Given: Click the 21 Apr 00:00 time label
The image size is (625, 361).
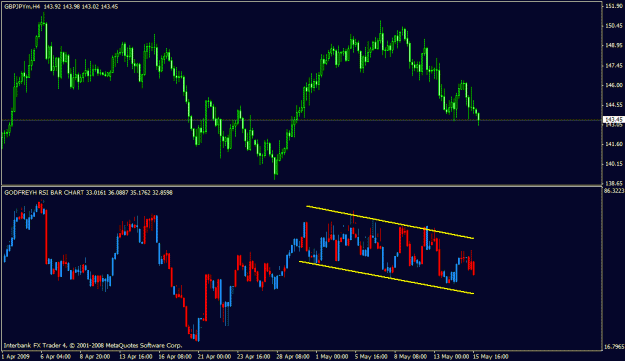Looking at the screenshot, I should (214, 356).
